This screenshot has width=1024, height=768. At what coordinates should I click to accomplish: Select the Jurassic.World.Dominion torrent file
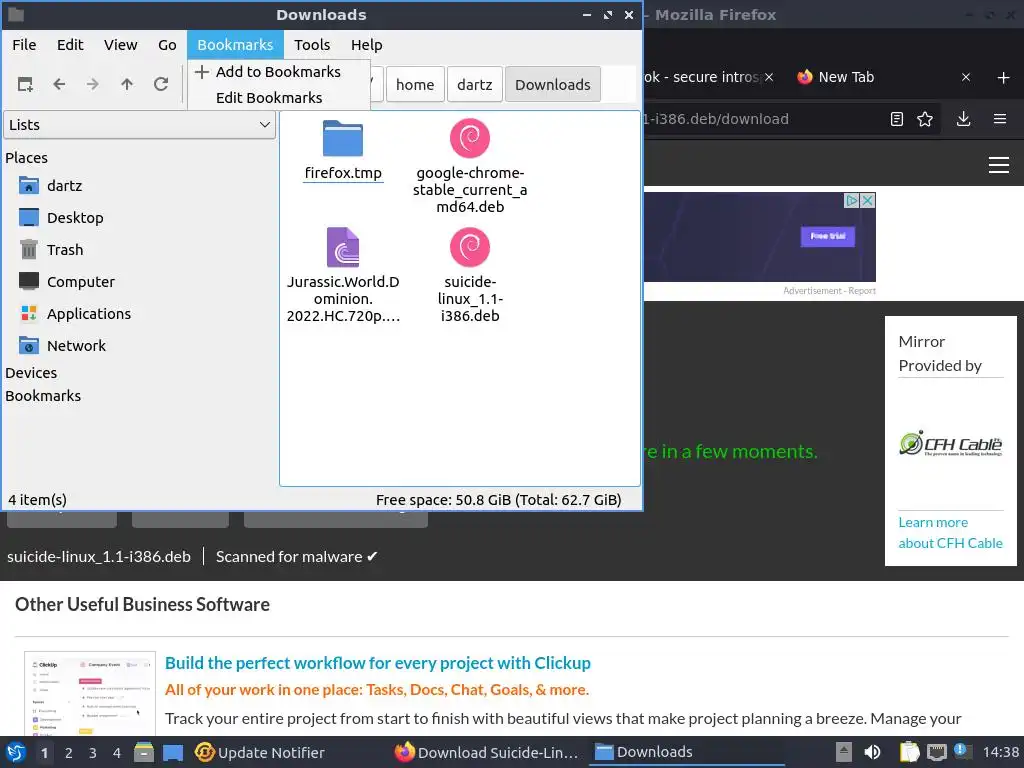point(343,247)
